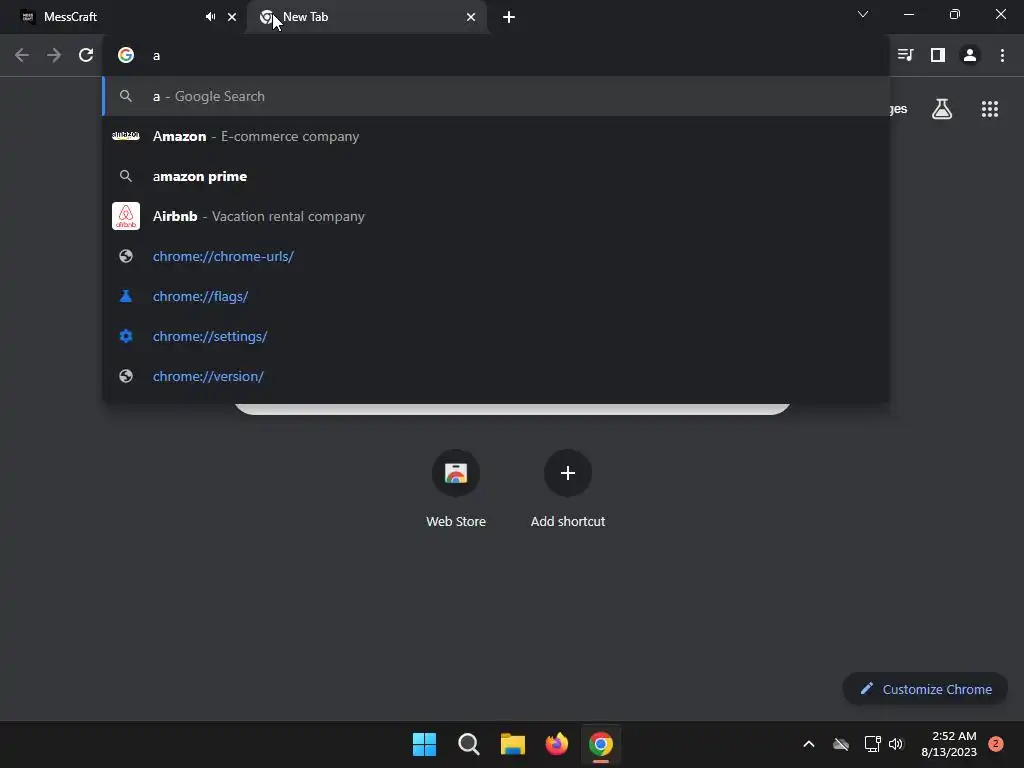Choose Amazon E-commerce company suggestion
The width and height of the screenshot is (1024, 768).
[x=496, y=136]
